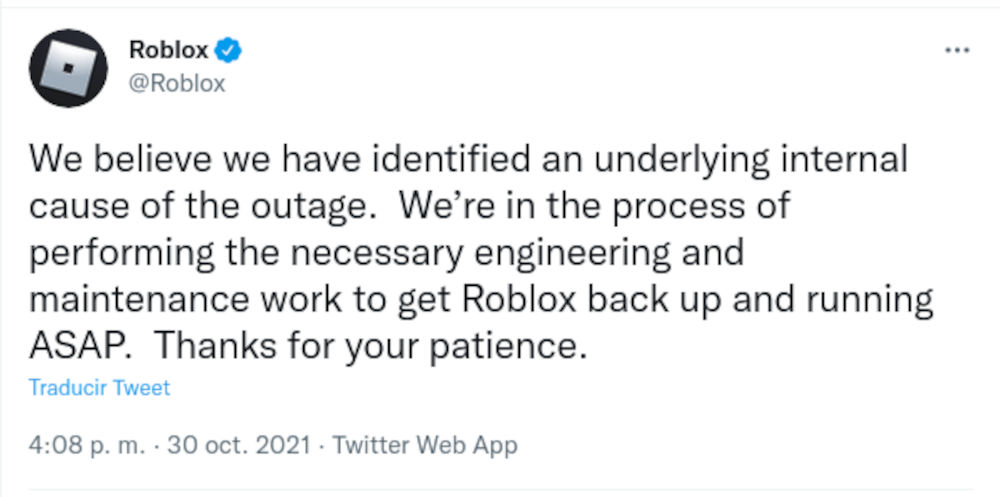Open the three-dot more options menu
The image size is (1000, 497).
(x=957, y=50)
